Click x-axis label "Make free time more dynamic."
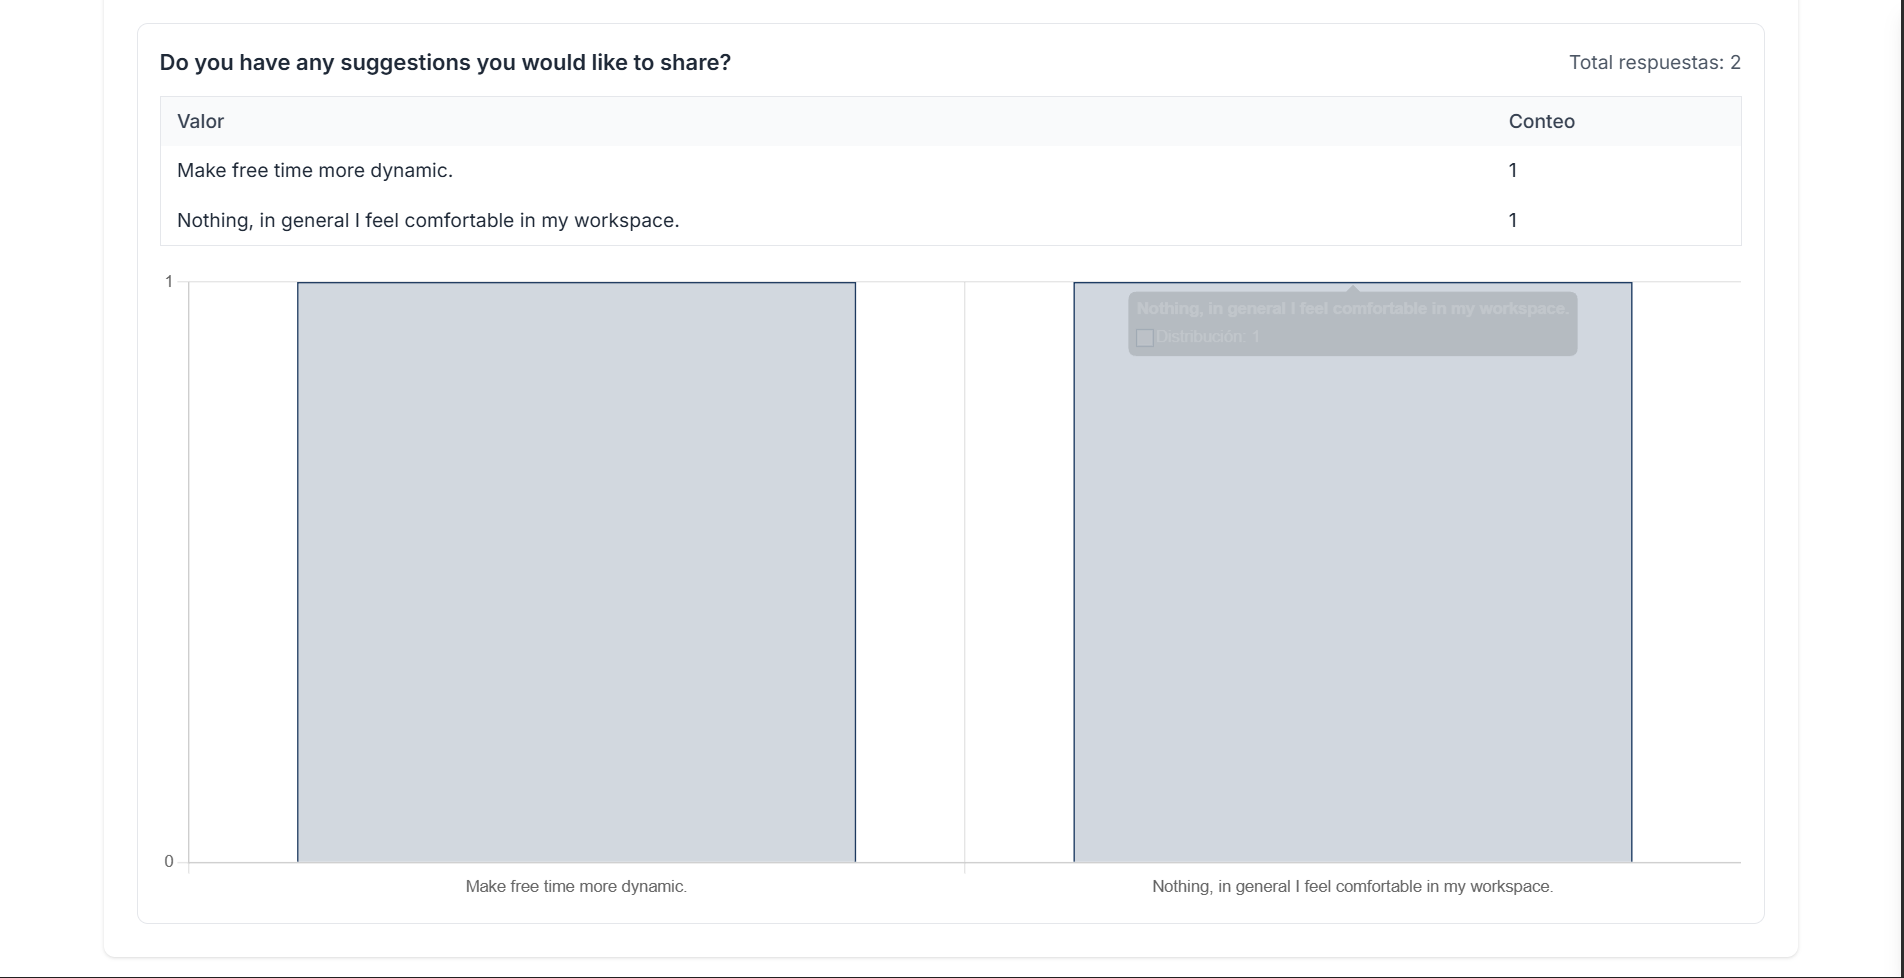The width and height of the screenshot is (1904, 978). pos(576,886)
